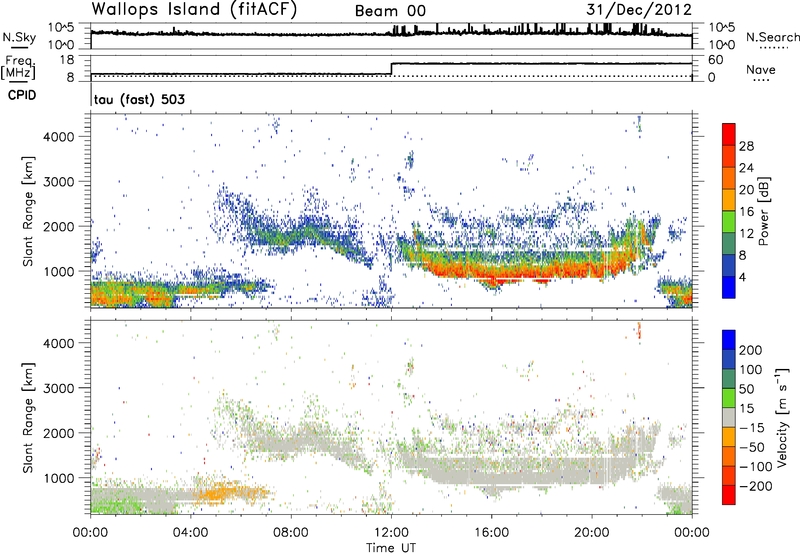Click the 'tau (fast) 503' text
Image resolution: width=800 pixels, height=554 pixels.
pyautogui.click(x=139, y=99)
